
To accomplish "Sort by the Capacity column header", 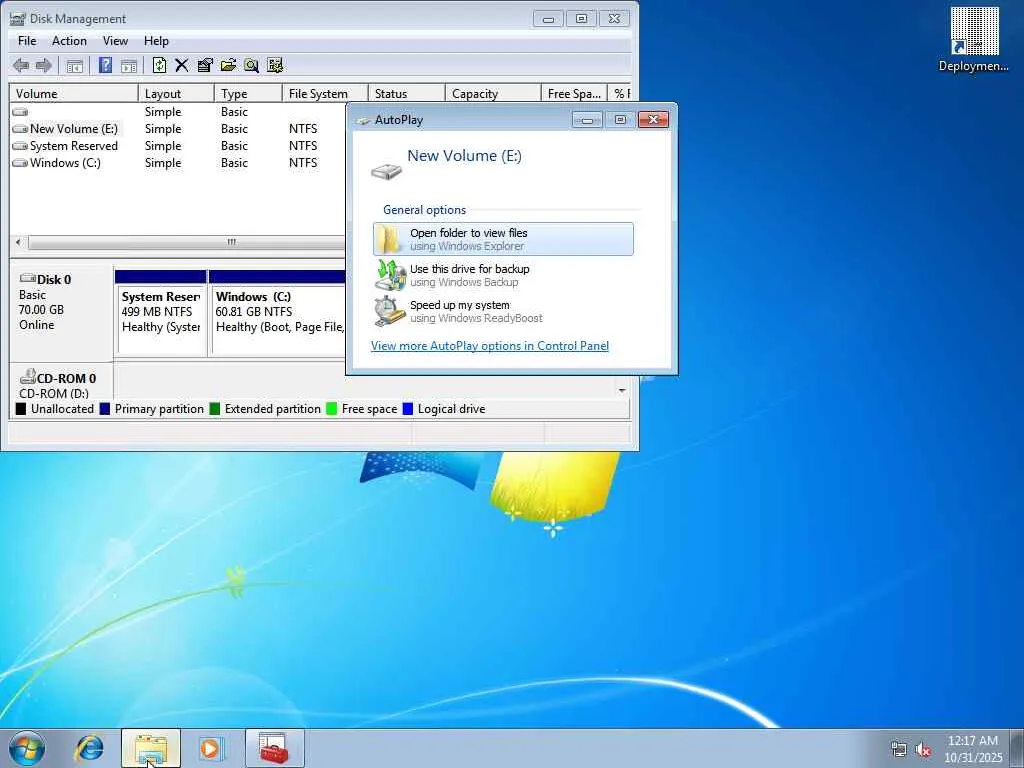I will click(x=492, y=93).
